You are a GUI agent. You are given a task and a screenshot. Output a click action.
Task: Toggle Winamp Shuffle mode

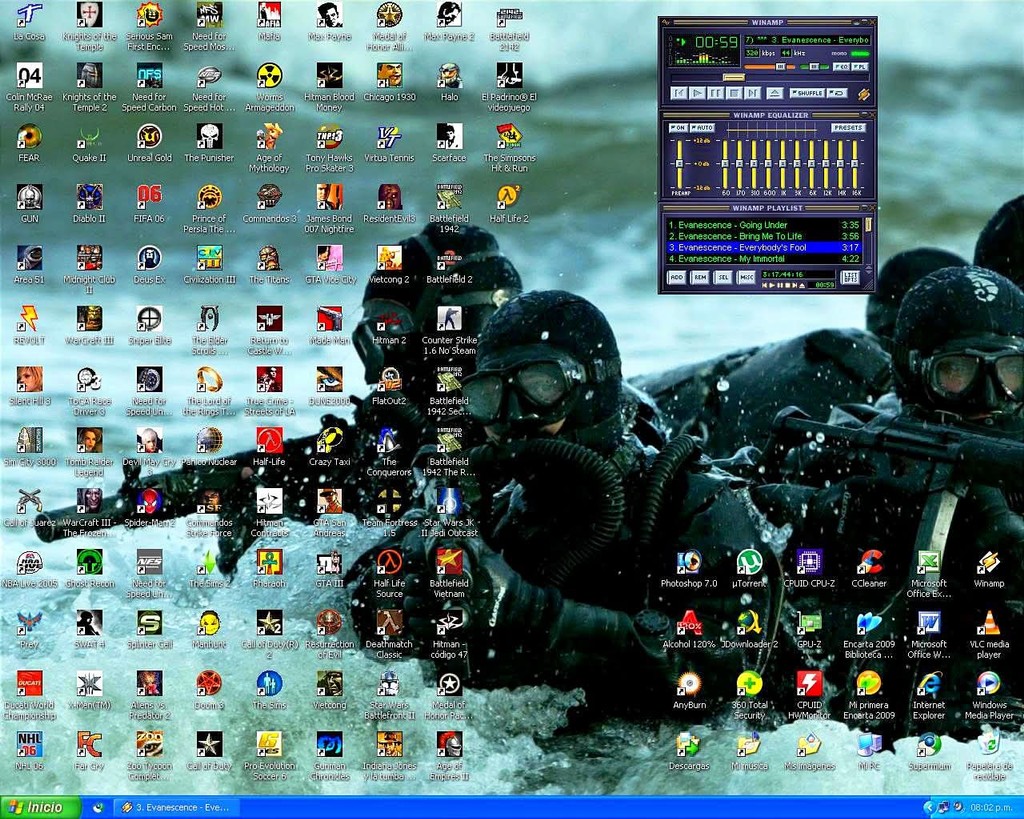807,93
